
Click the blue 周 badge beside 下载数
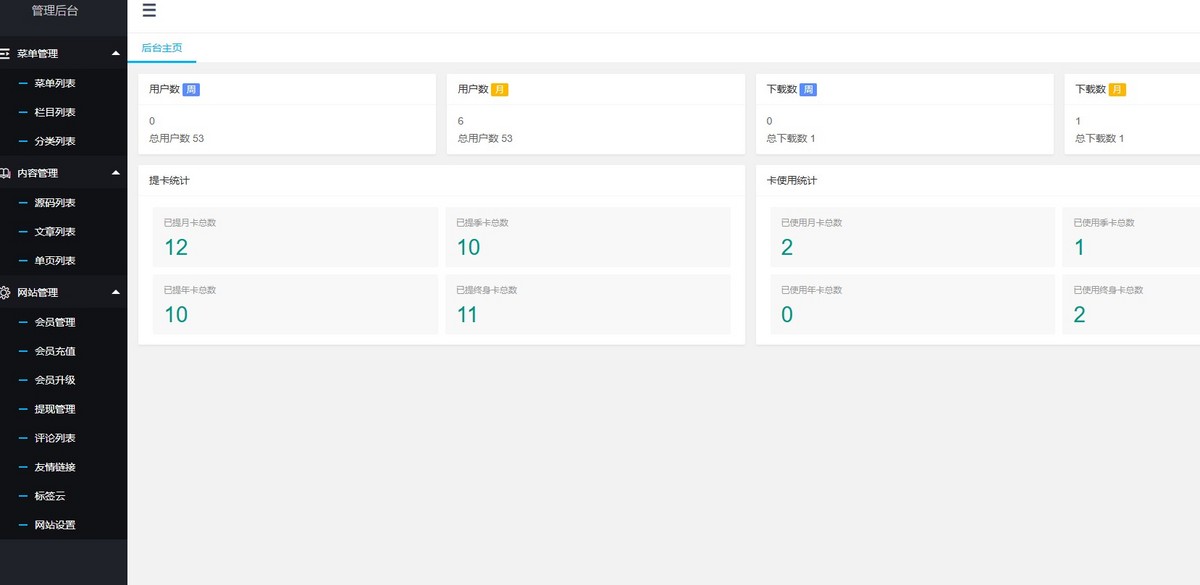point(808,89)
